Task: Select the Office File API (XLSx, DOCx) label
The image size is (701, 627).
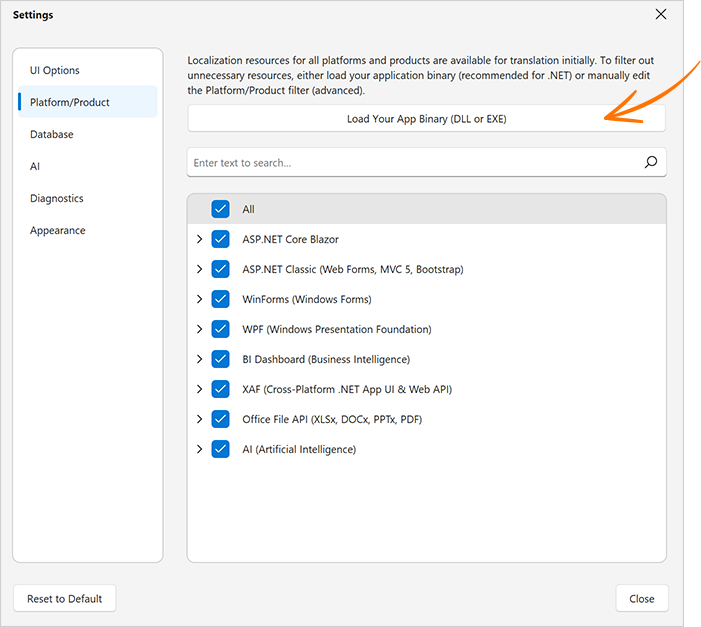Action: (332, 419)
